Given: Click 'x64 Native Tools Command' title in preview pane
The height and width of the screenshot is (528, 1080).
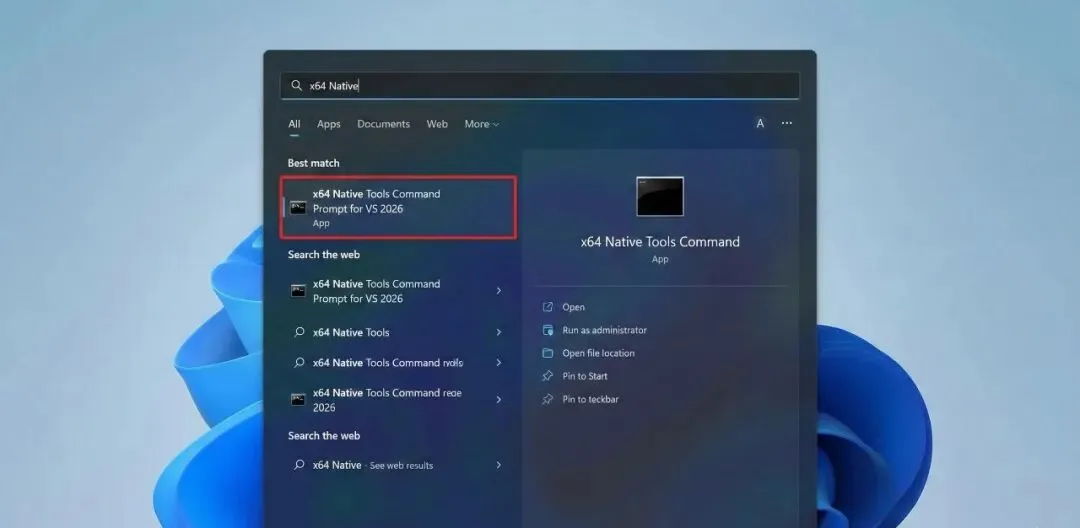Looking at the screenshot, I should pos(660,242).
